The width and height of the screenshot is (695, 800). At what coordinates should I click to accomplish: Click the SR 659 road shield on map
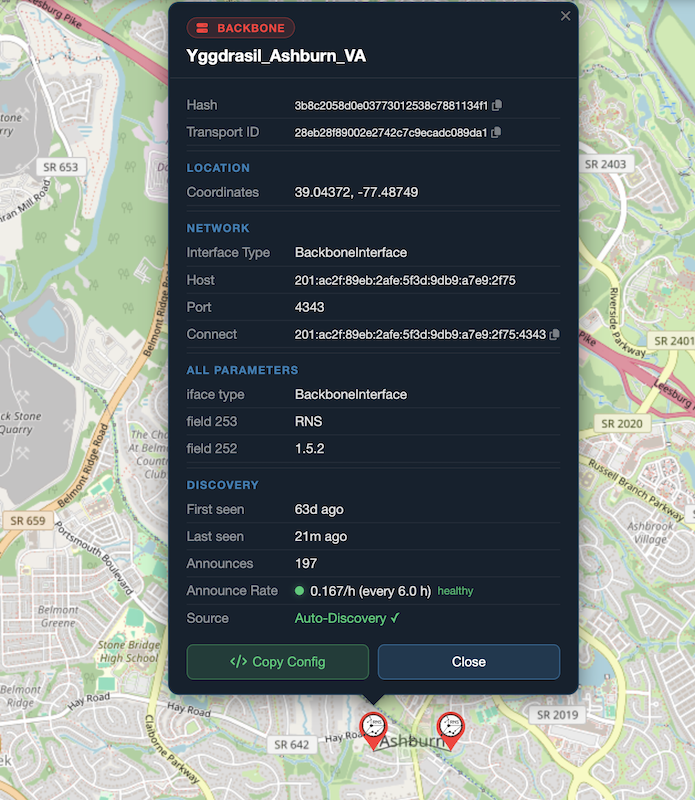pos(28,521)
